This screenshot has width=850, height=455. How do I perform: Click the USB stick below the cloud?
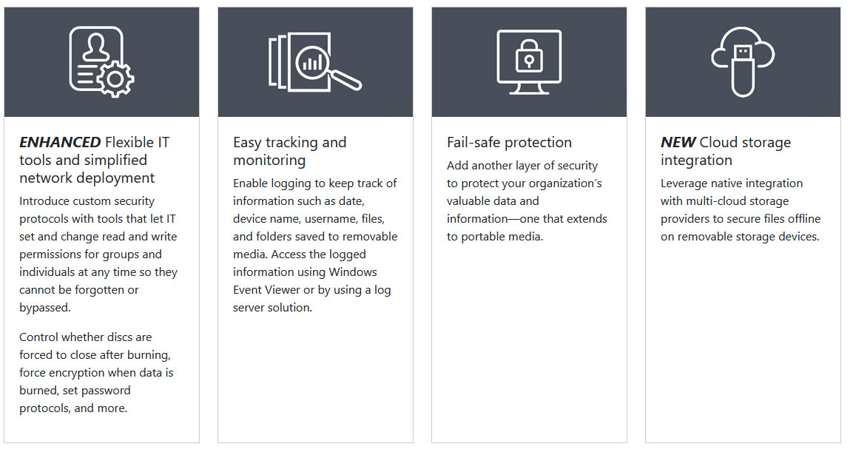point(743,71)
